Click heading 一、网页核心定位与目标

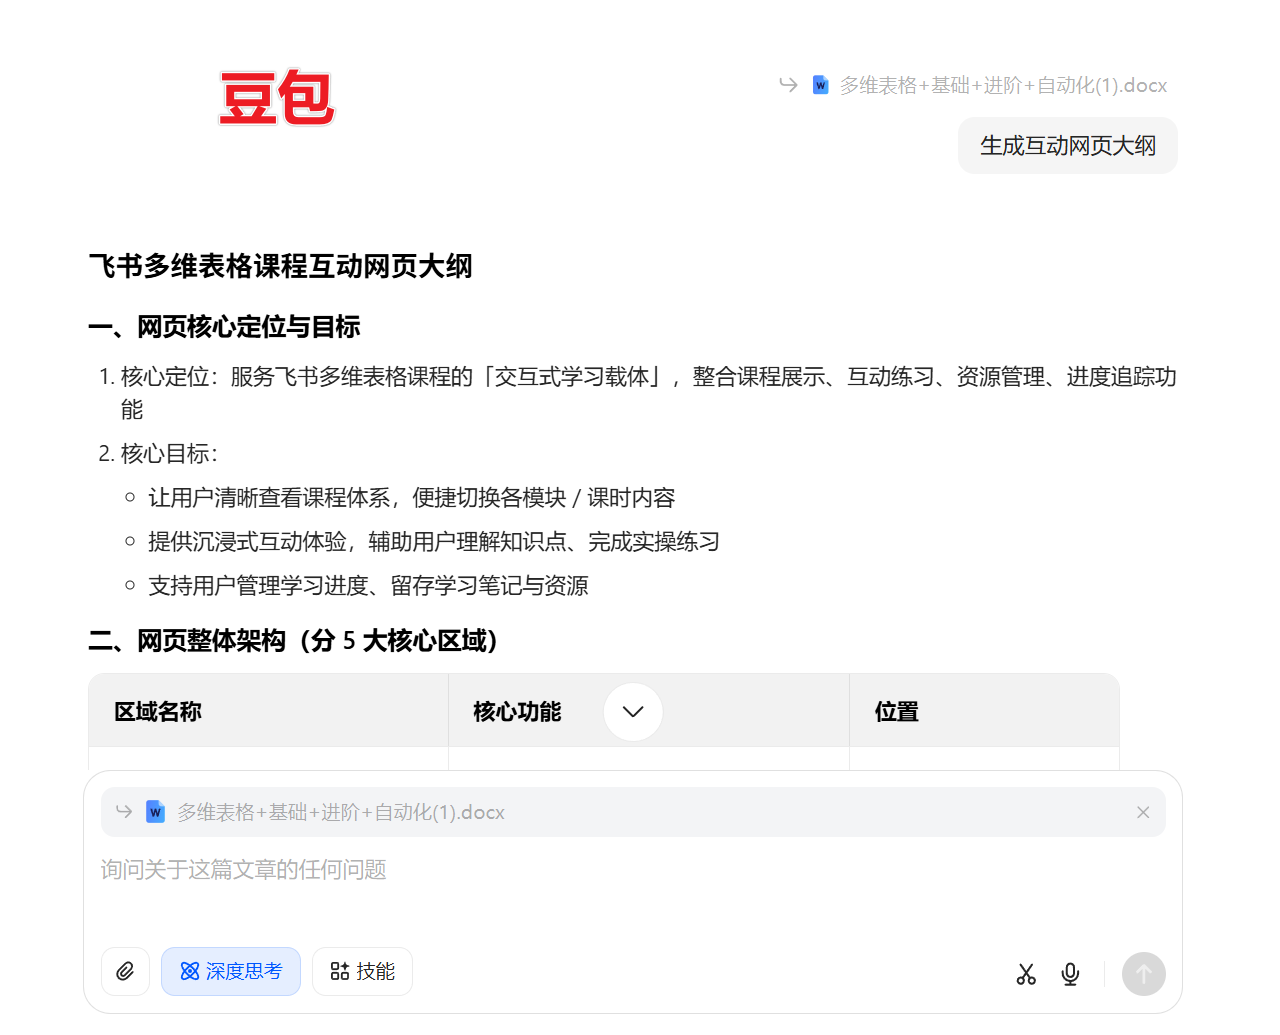(x=224, y=327)
